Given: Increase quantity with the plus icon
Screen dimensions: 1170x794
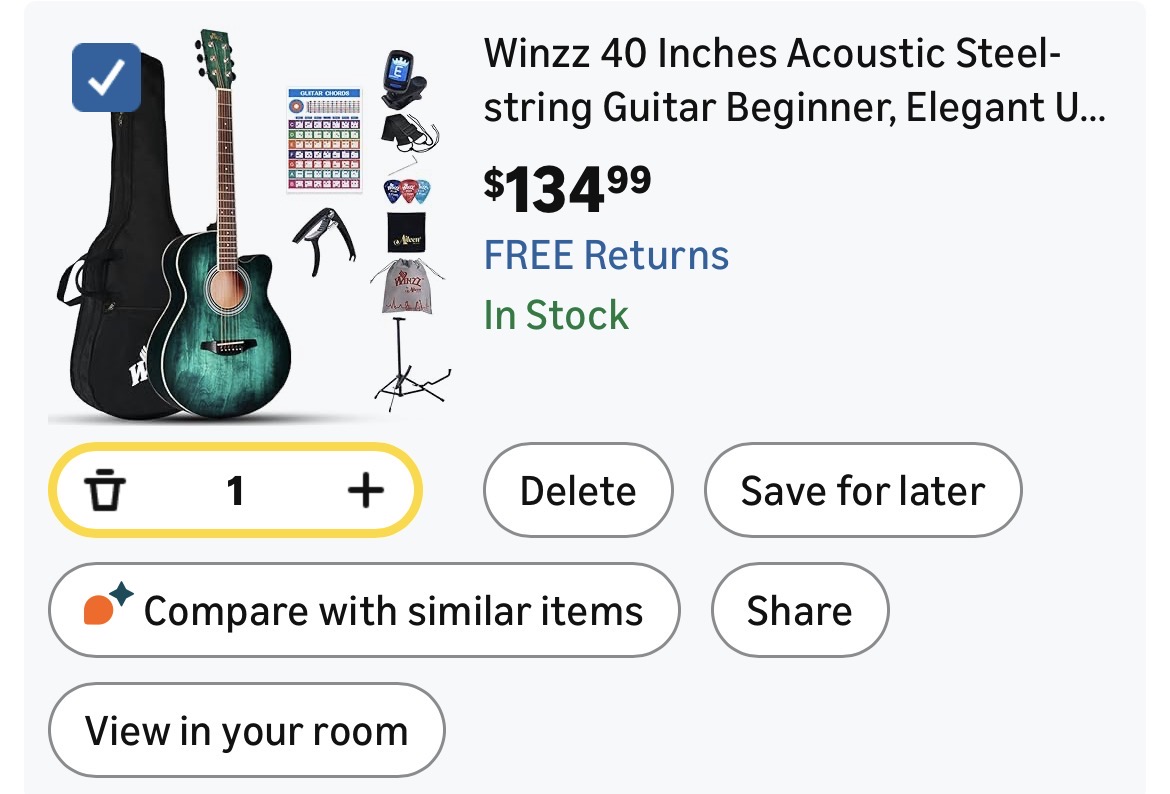Looking at the screenshot, I should click(x=365, y=490).
